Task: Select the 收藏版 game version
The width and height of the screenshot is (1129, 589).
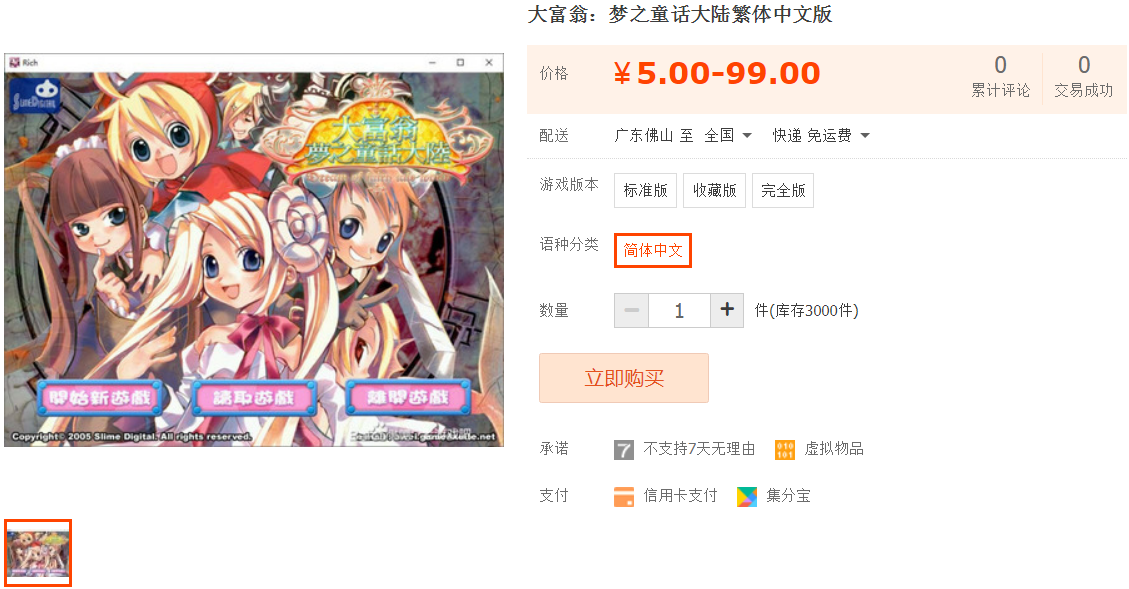Action: pyautogui.click(x=714, y=190)
